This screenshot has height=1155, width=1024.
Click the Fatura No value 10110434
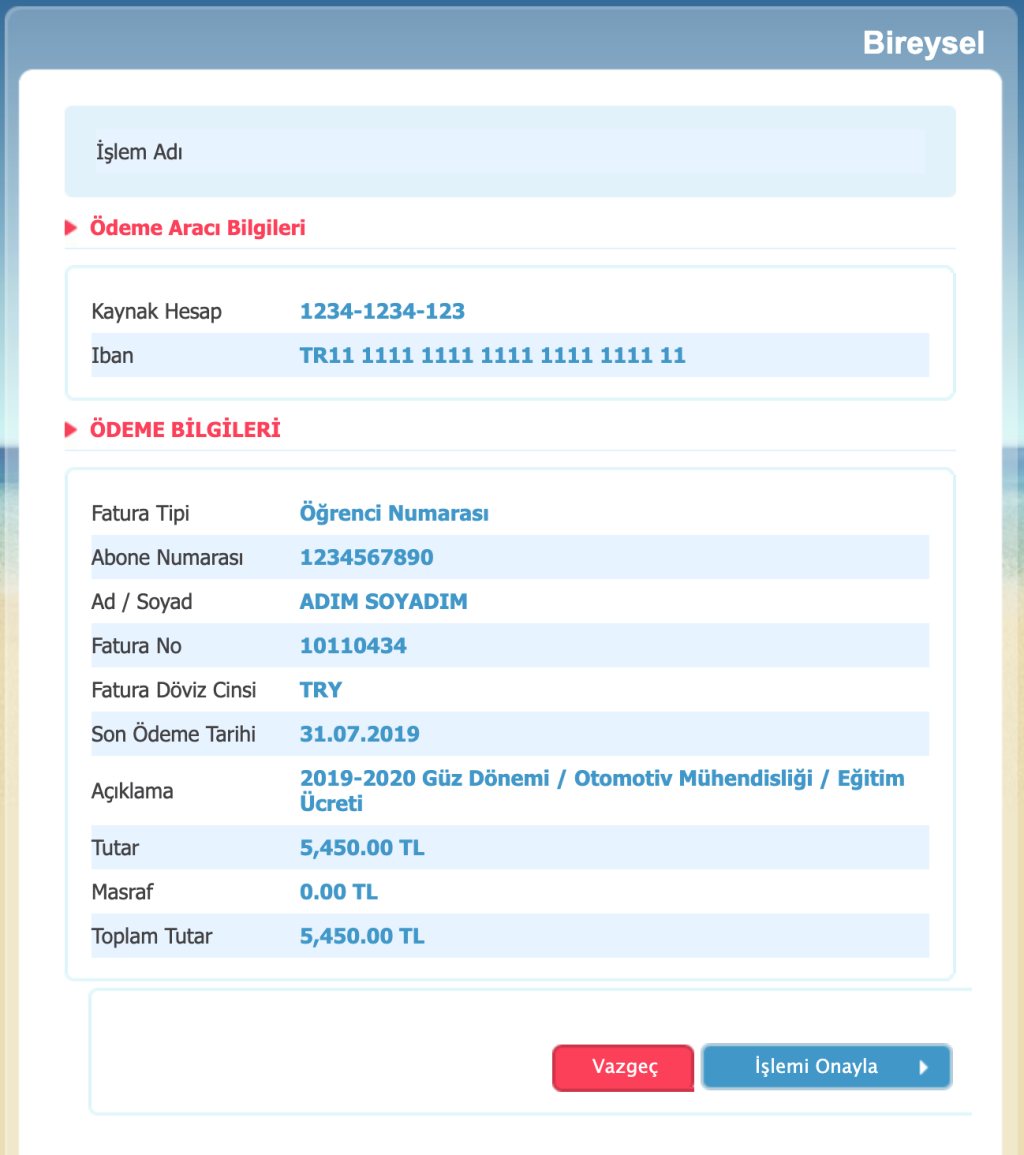pos(353,646)
